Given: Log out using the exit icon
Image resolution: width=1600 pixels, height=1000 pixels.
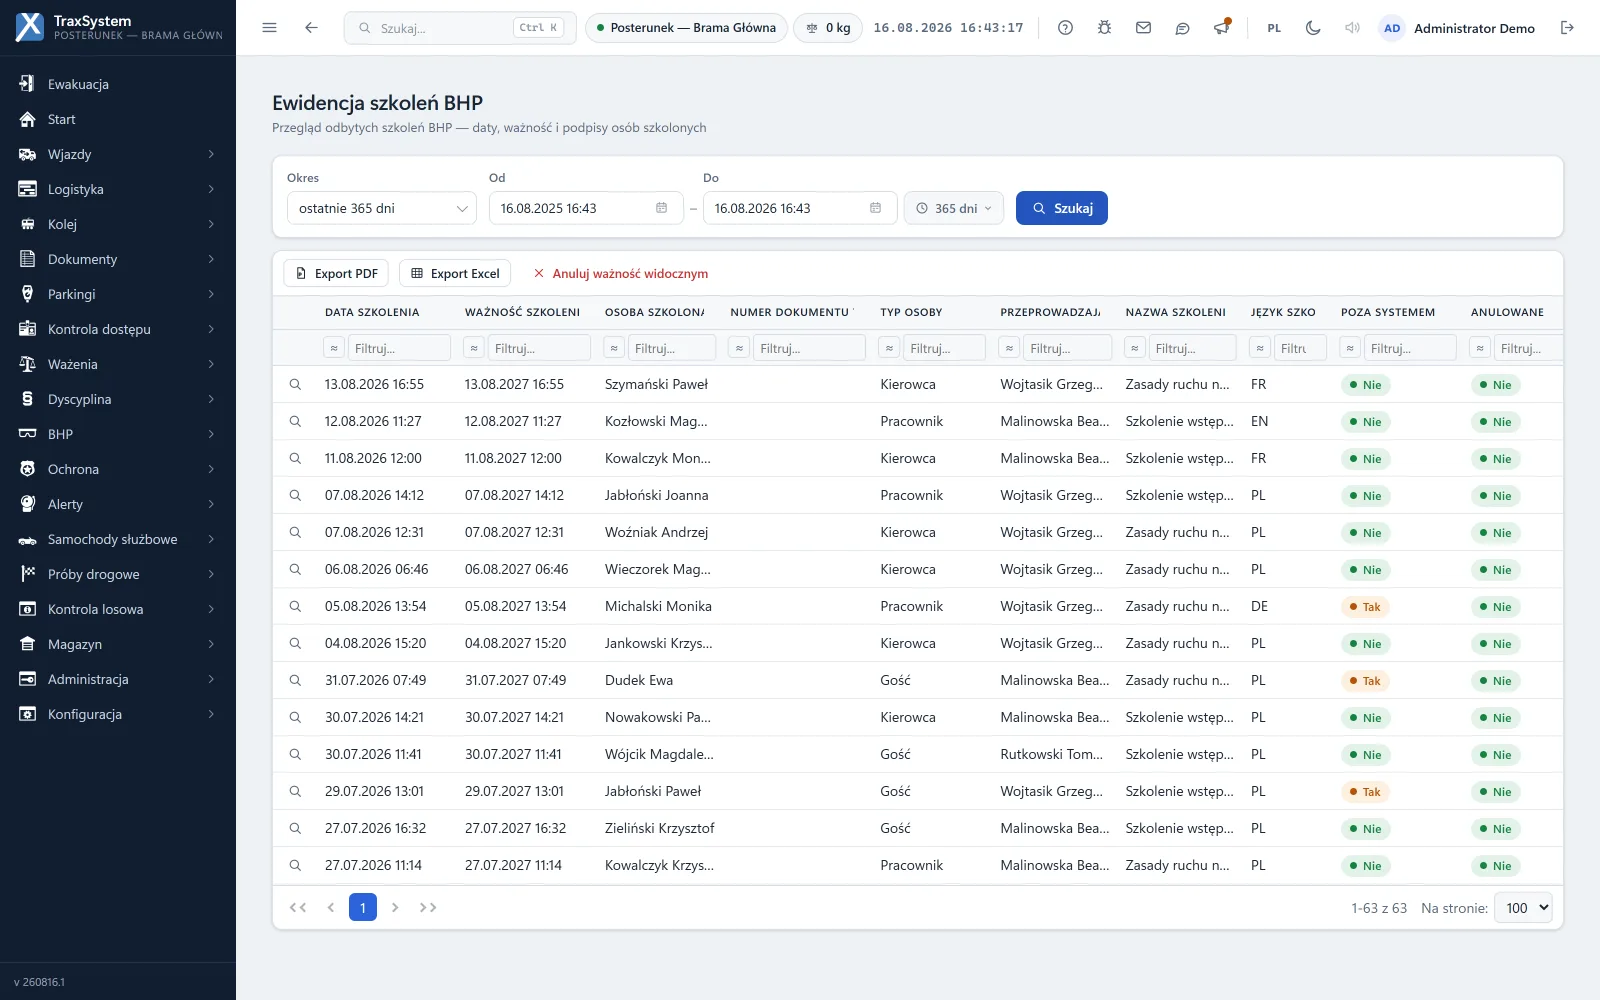Looking at the screenshot, I should click(1567, 28).
